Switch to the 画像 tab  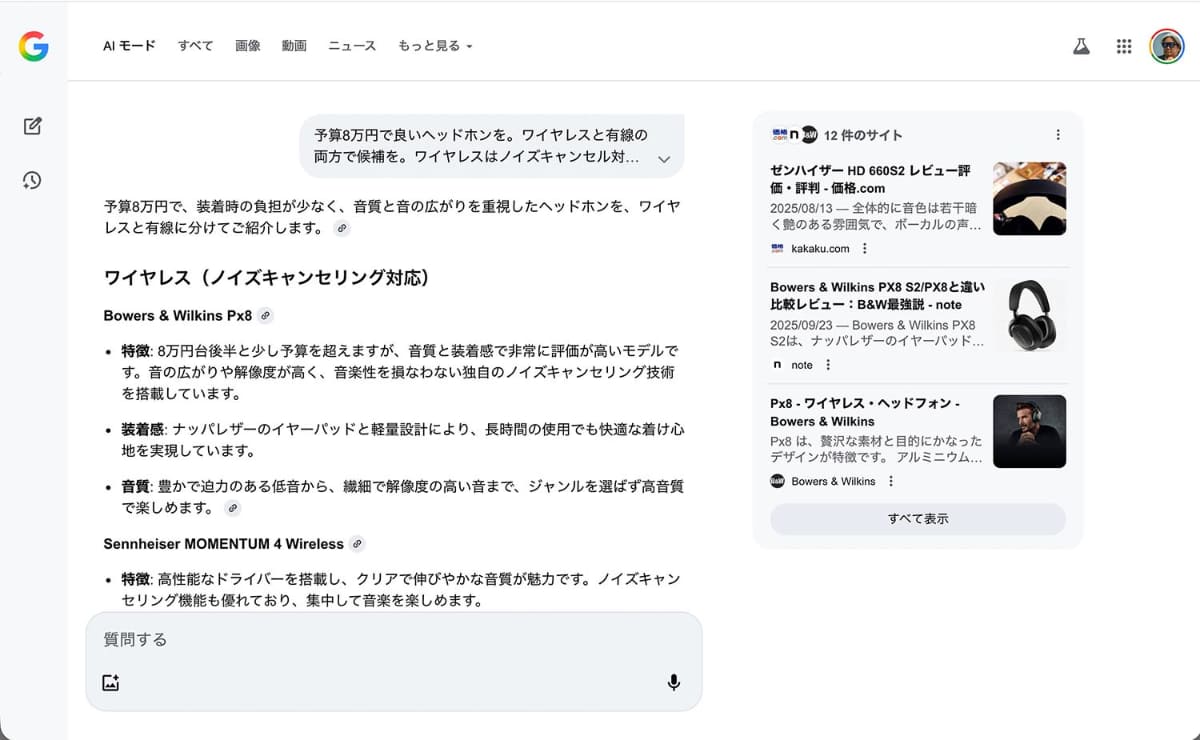[248, 46]
